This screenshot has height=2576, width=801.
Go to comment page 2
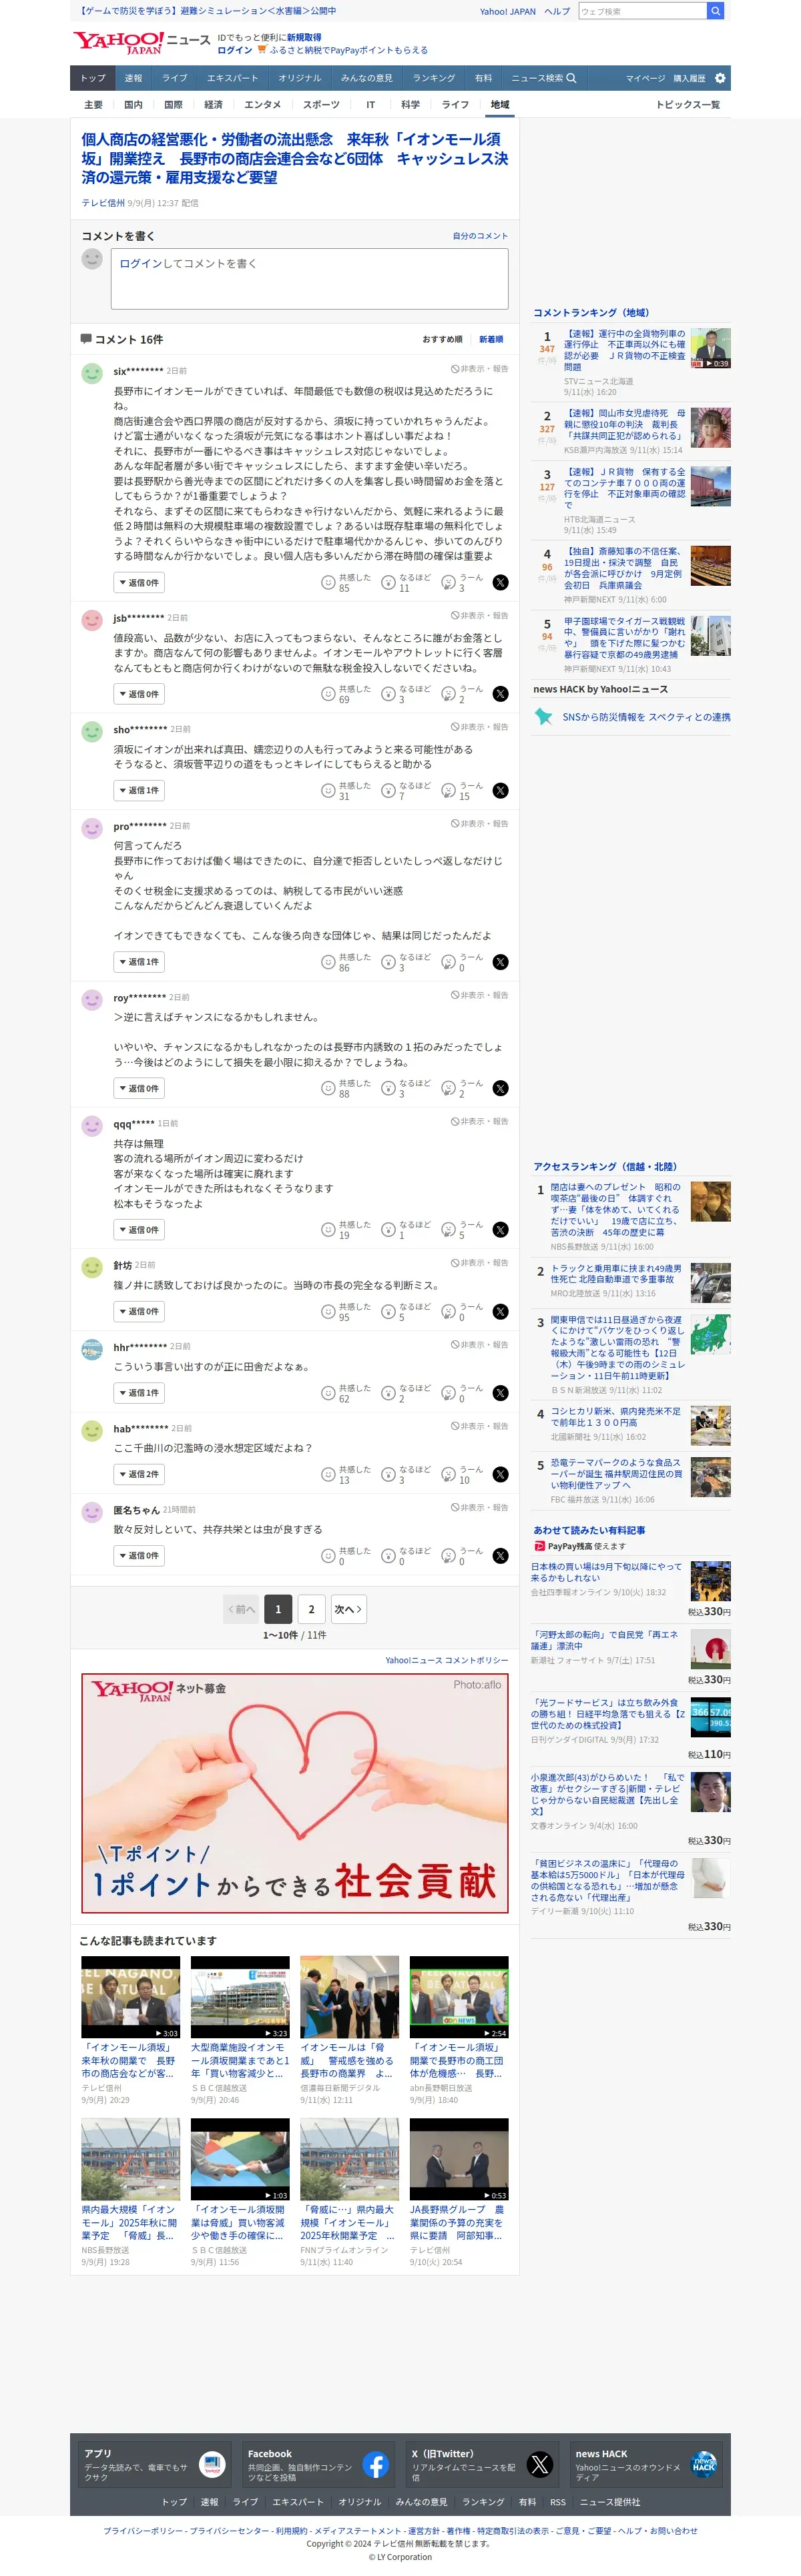point(311,1609)
